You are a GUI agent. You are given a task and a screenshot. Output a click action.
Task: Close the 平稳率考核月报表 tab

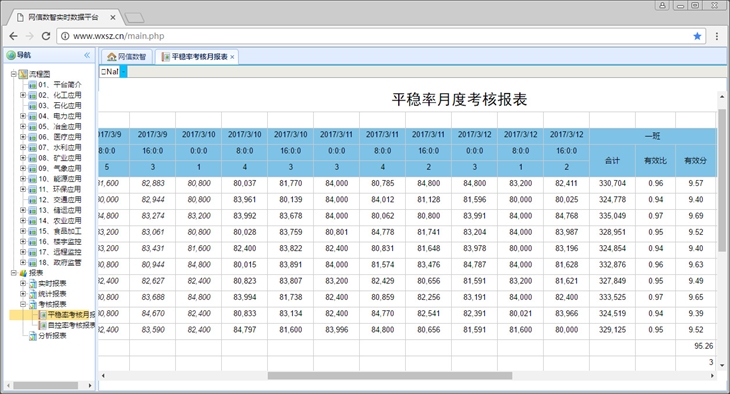tap(232, 57)
